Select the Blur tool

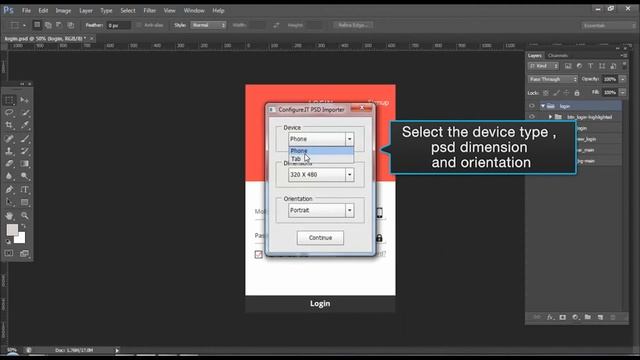pyautogui.click(x=9, y=176)
